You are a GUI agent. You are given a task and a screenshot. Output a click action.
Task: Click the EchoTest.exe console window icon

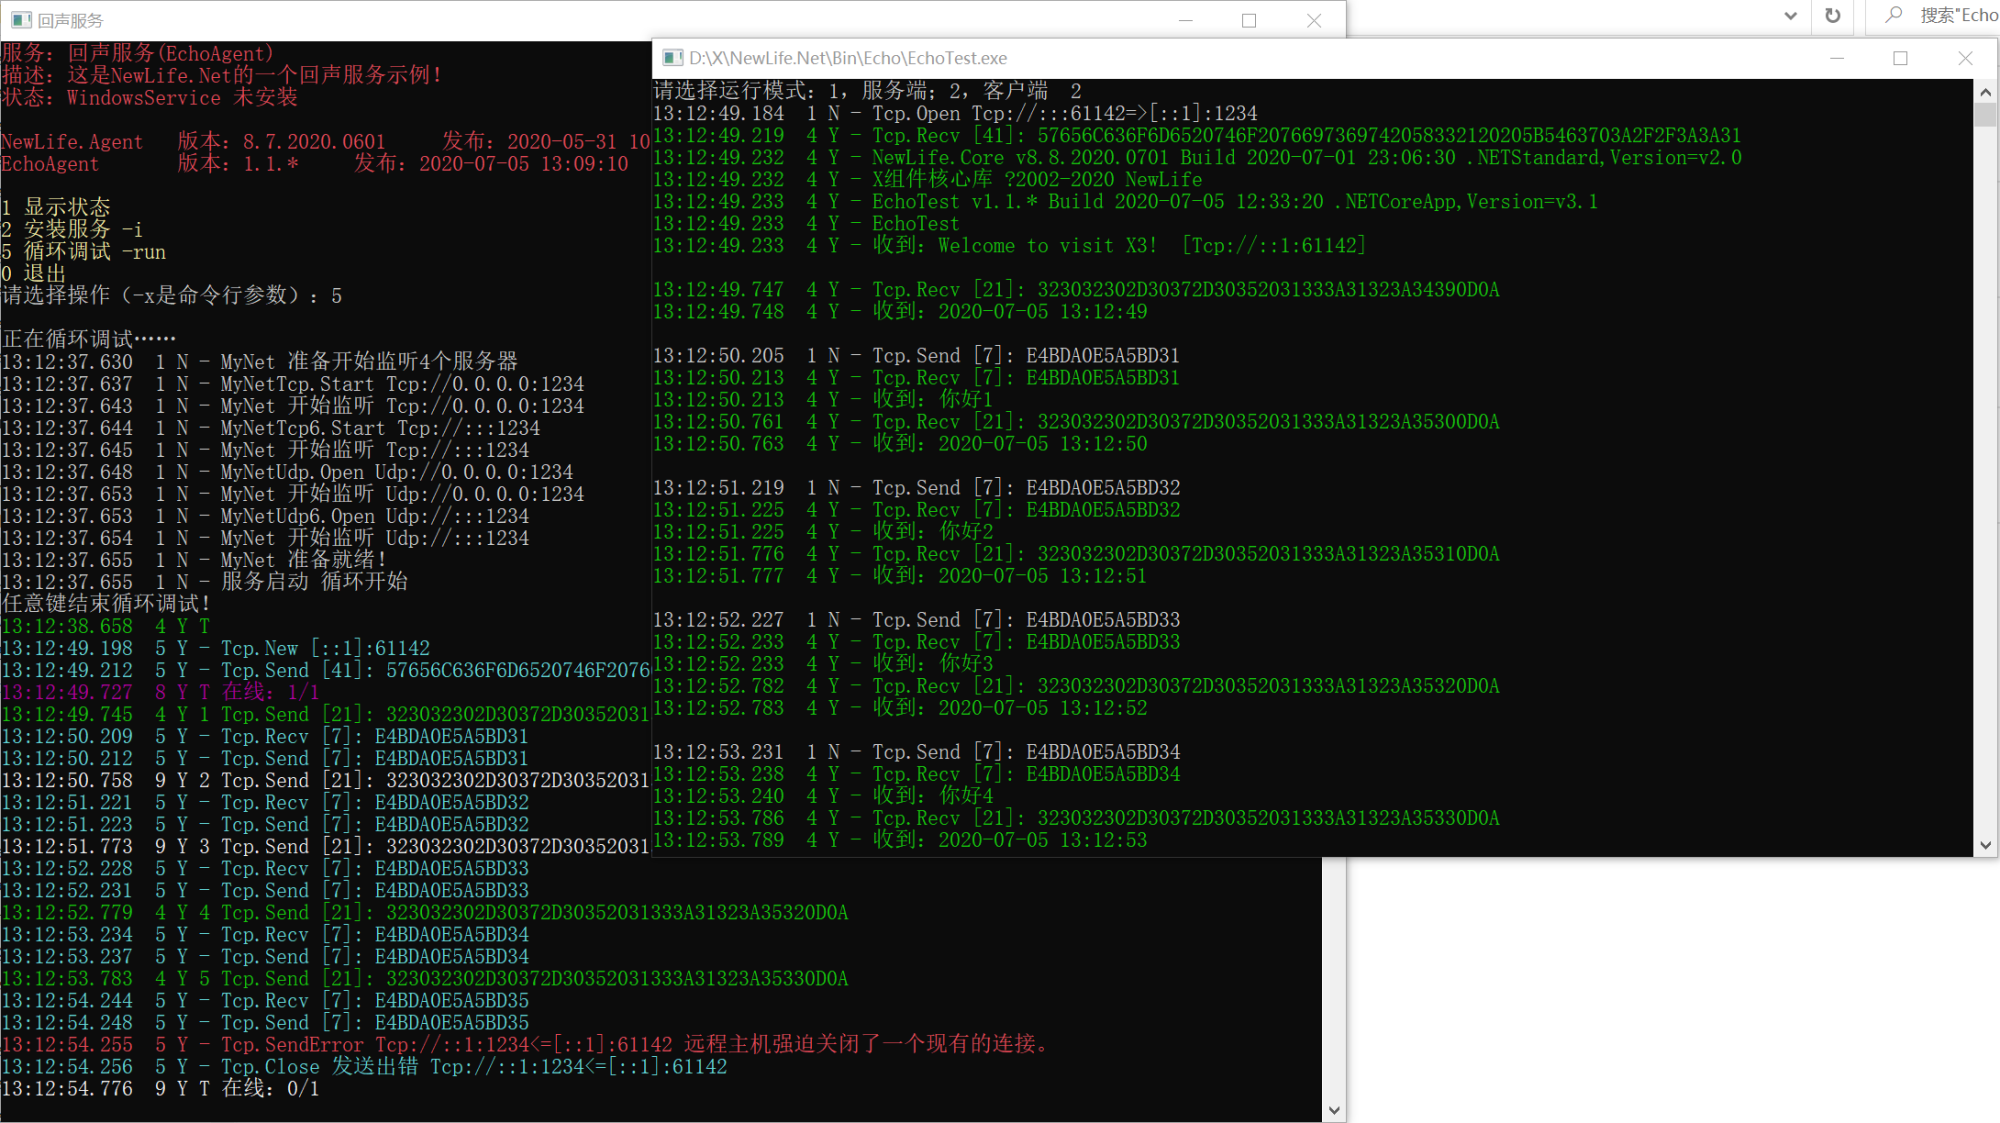click(673, 58)
